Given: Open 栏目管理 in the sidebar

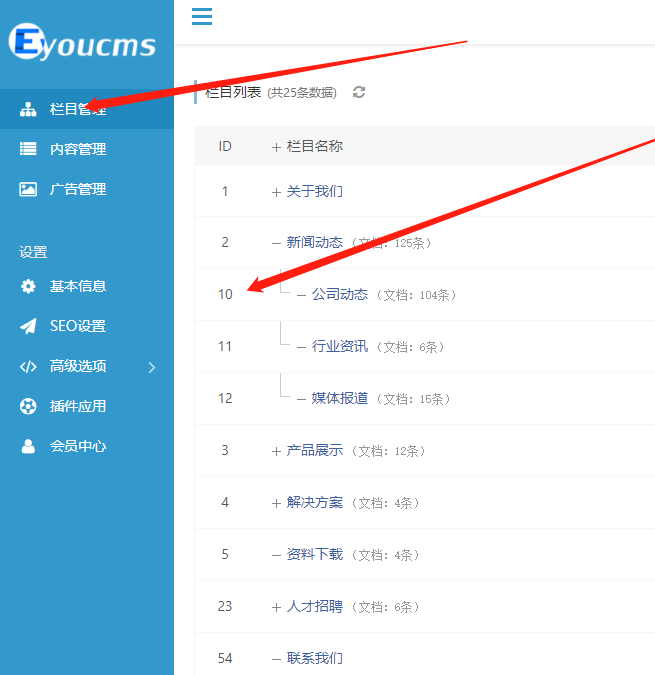Looking at the screenshot, I should [x=77, y=109].
